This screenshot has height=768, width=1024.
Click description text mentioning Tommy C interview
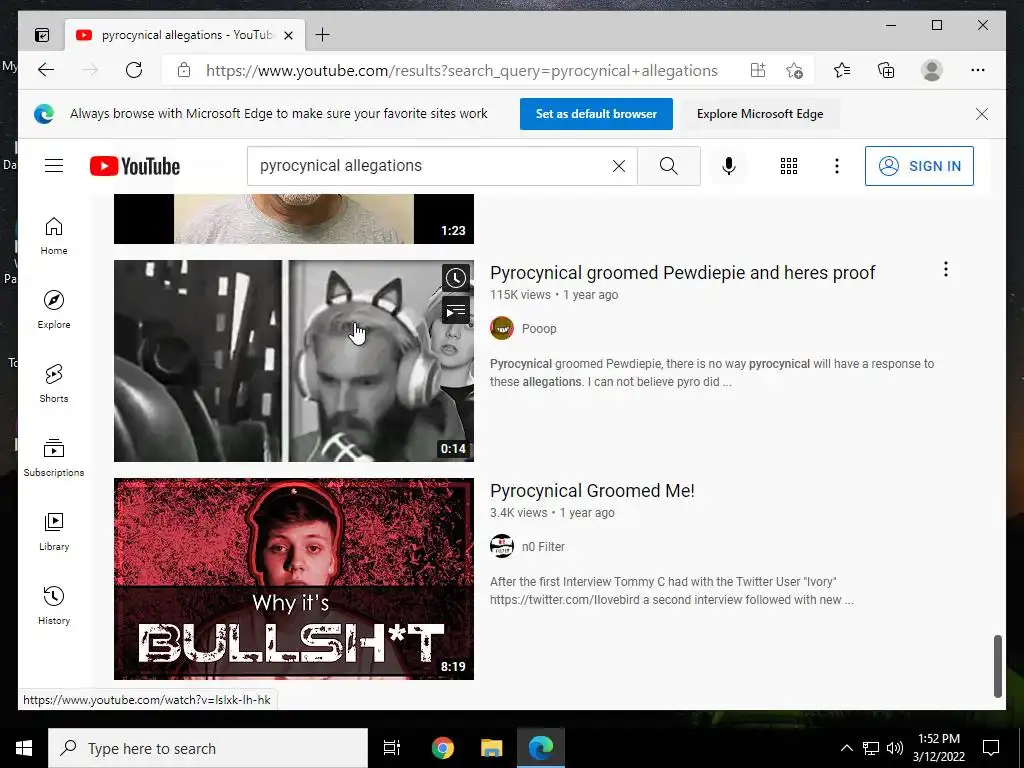671,590
